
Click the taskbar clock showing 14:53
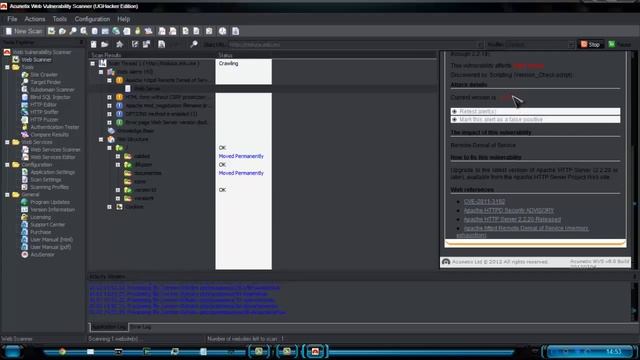(x=613, y=351)
